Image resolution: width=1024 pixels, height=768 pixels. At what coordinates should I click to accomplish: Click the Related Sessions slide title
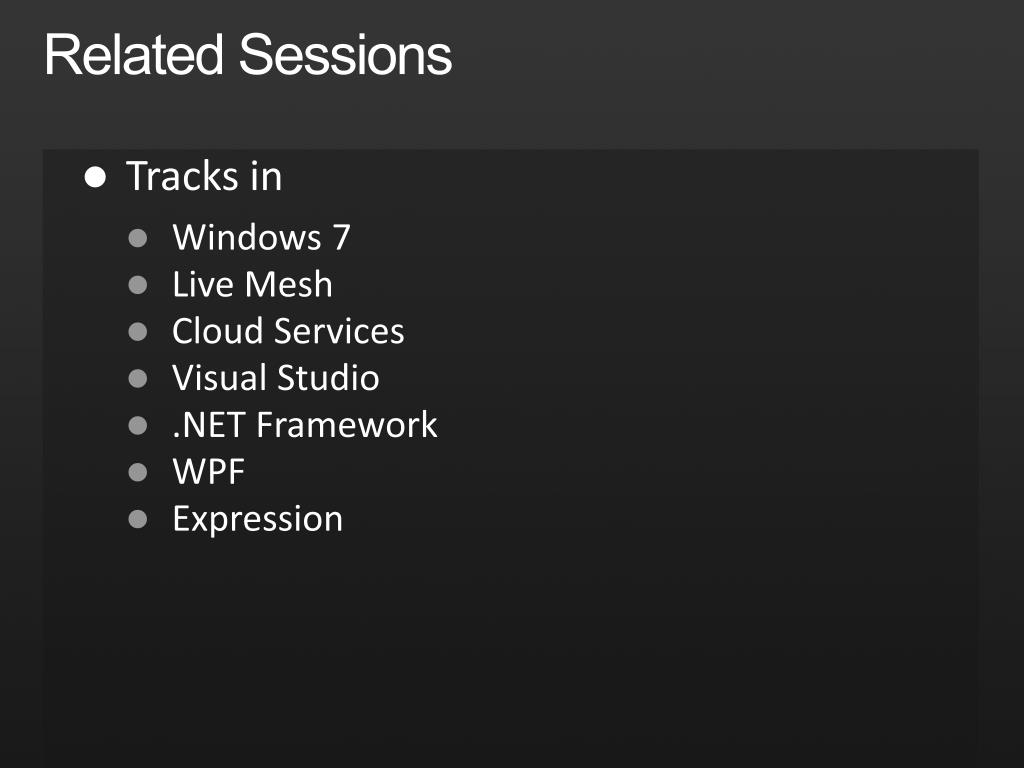pyautogui.click(x=248, y=55)
